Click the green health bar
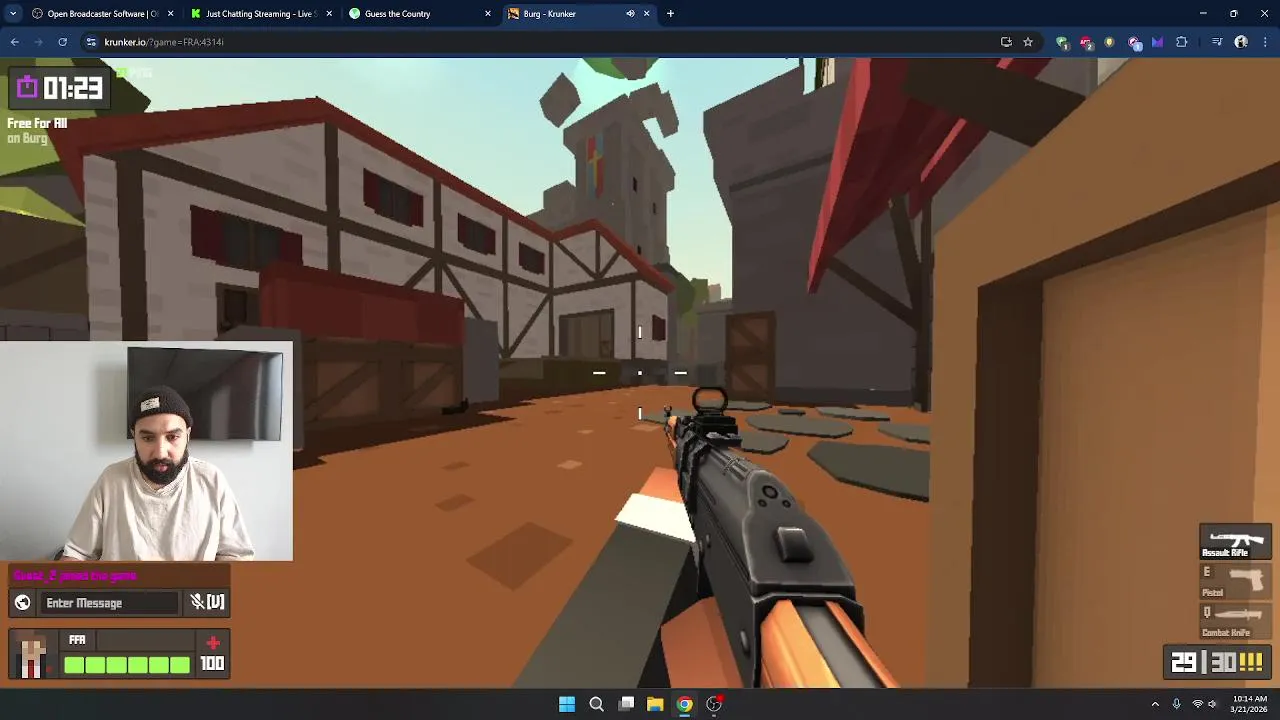This screenshot has height=720, width=1280. click(x=127, y=665)
